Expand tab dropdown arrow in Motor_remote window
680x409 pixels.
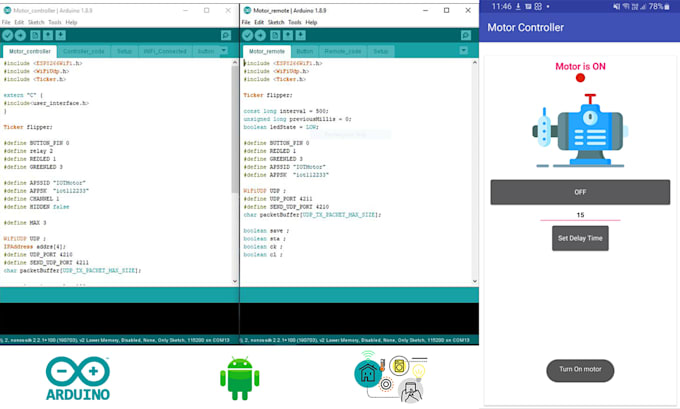pos(465,51)
